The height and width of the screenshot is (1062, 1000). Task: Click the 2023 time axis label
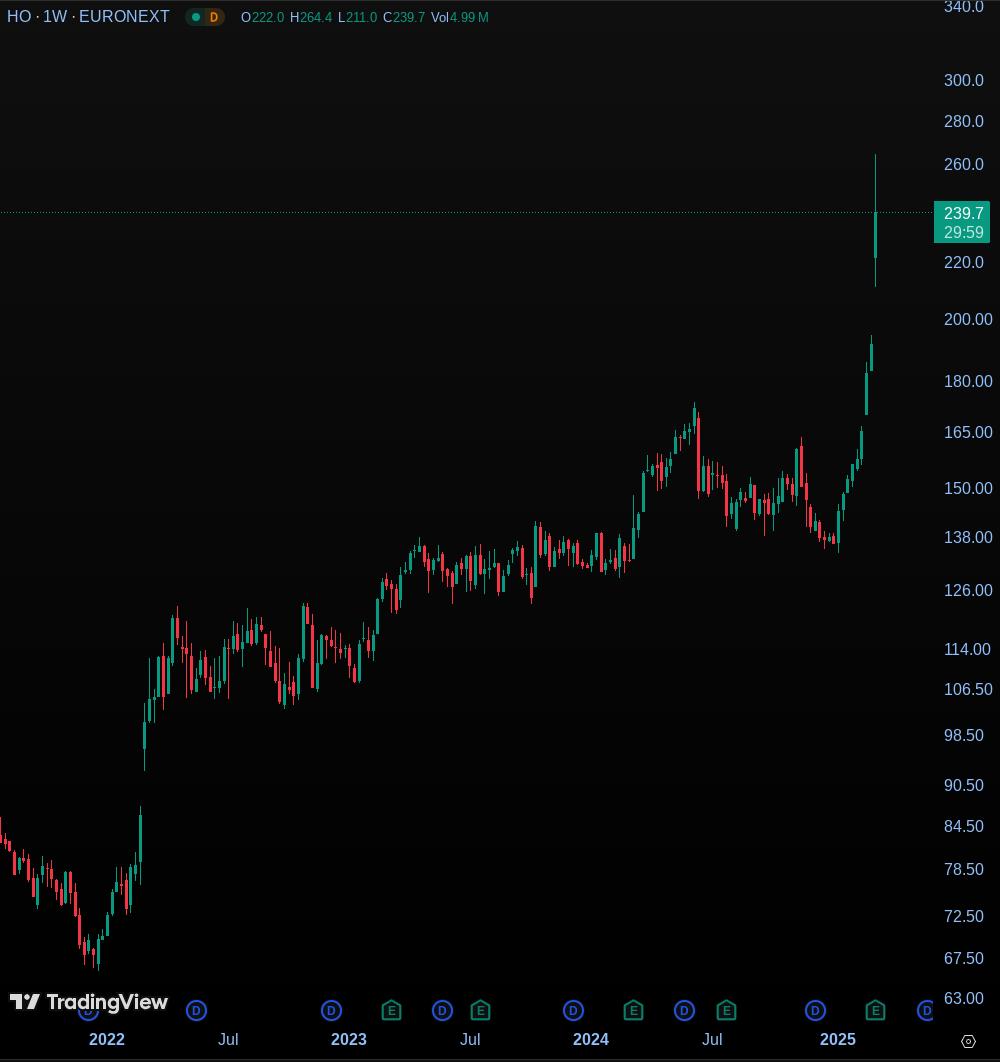348,1040
